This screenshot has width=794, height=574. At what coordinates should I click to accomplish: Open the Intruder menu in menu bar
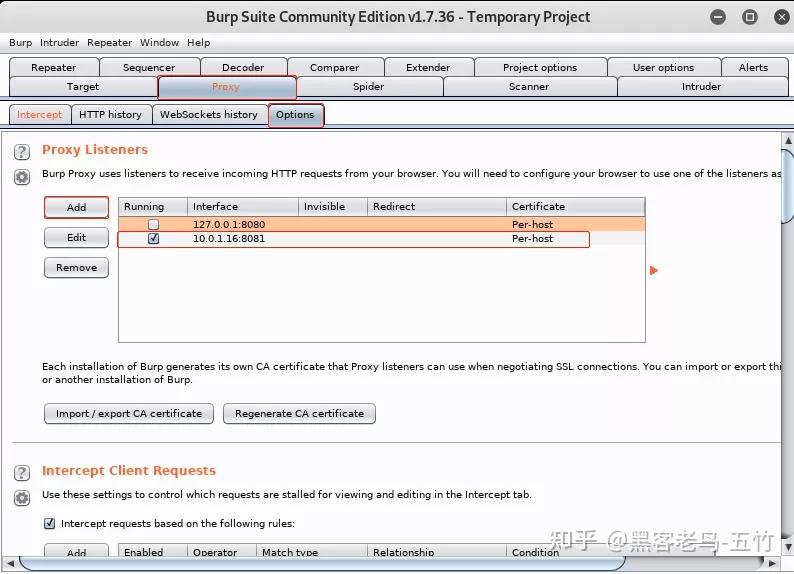point(59,43)
